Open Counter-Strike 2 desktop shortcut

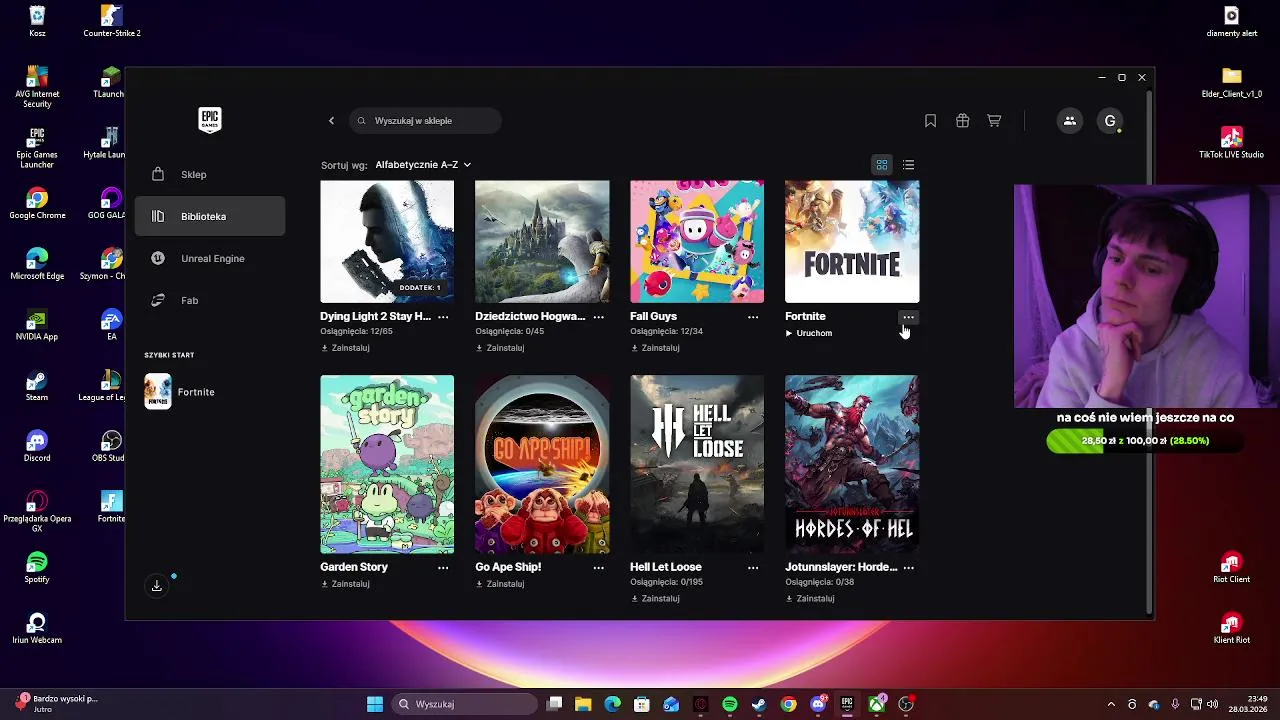(111, 22)
